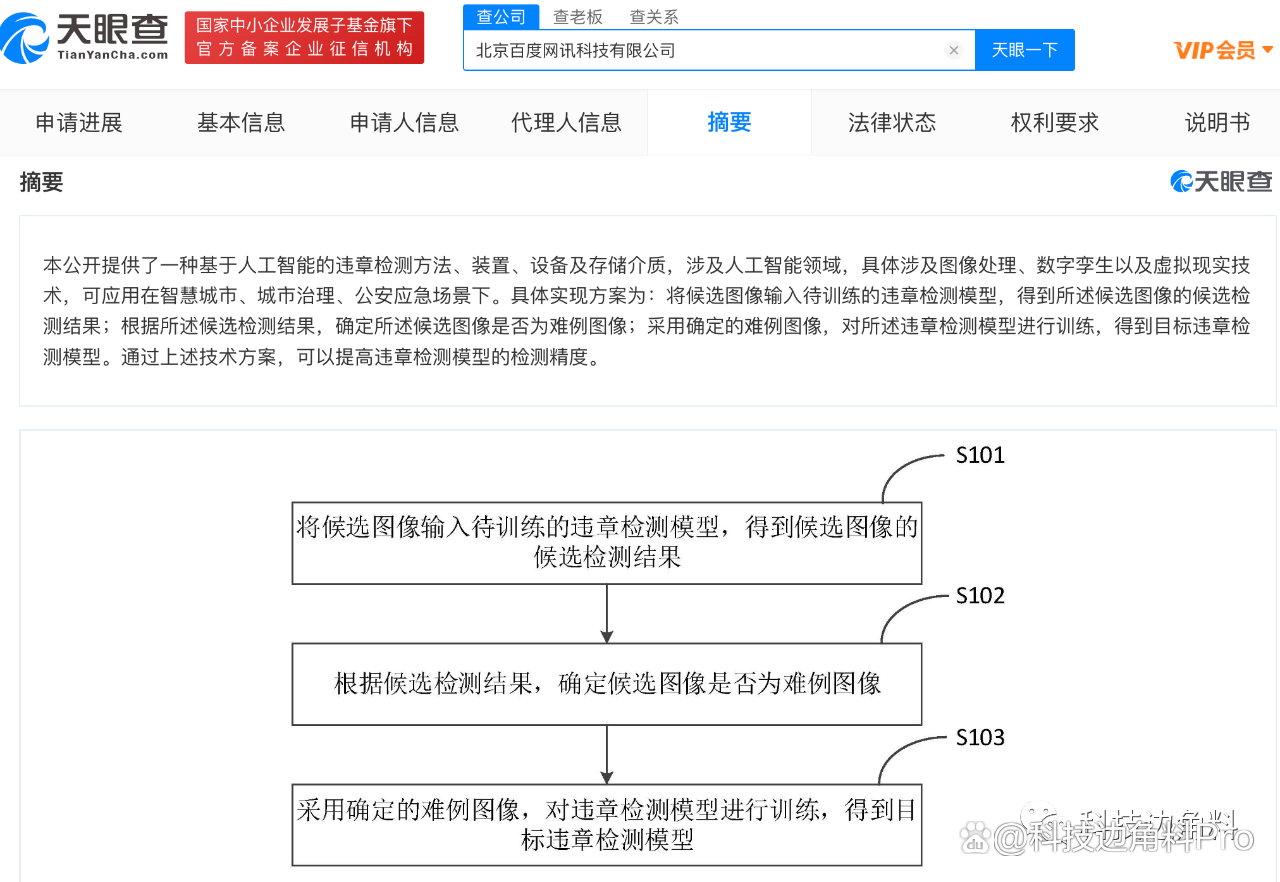
Task: Click the search field containing 北京百度网讯科技有限公司
Action: 700,50
